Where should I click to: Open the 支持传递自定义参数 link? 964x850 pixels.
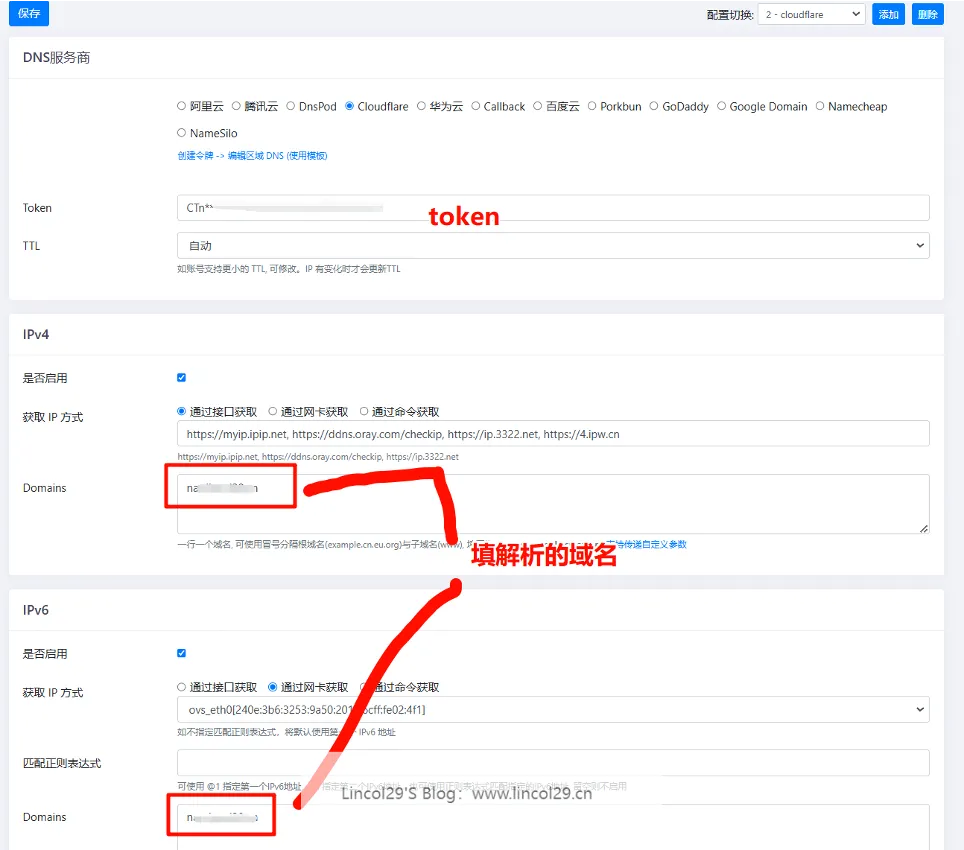647,544
